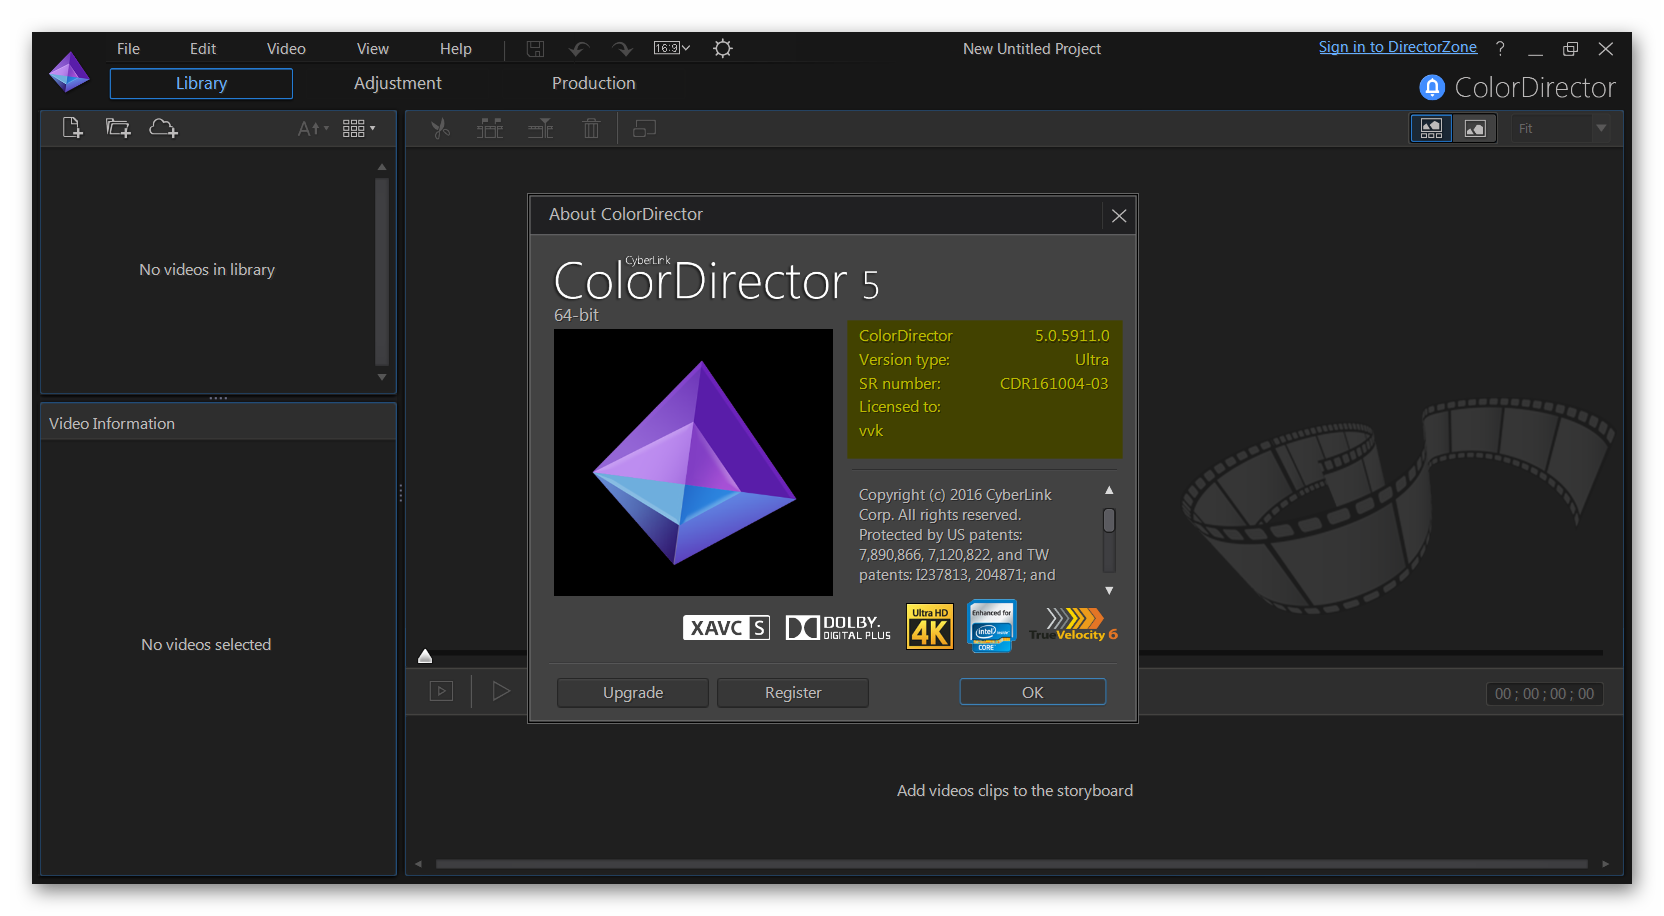Open the Help menu

(455, 48)
